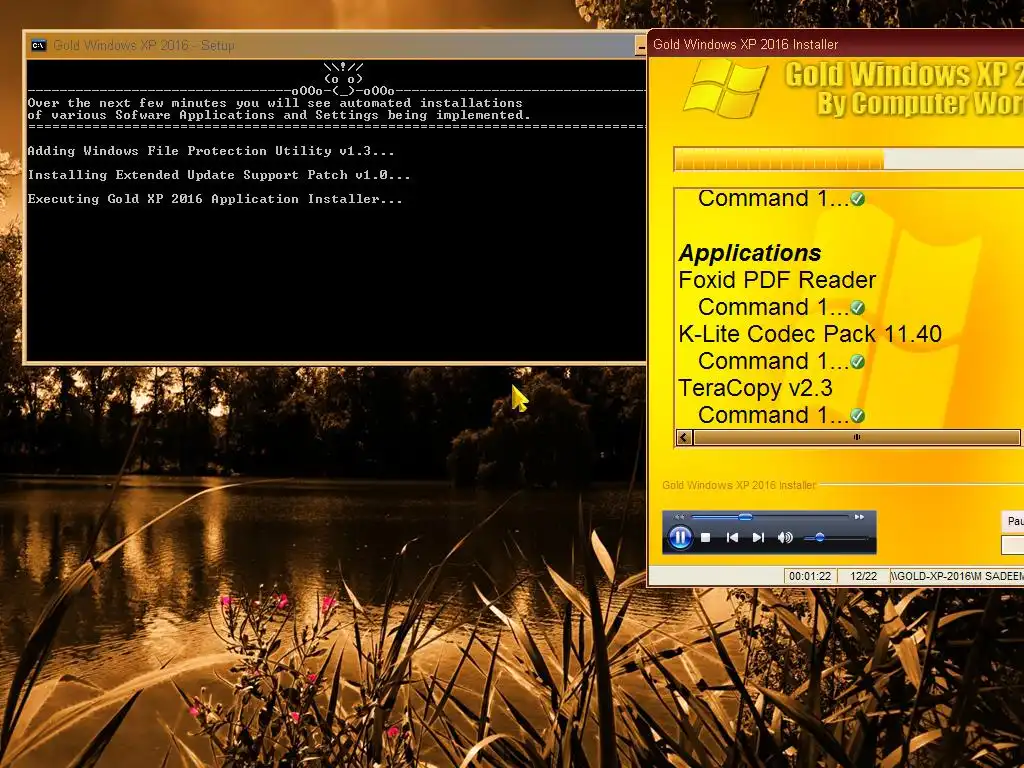This screenshot has width=1024, height=768.
Task: Skip to the previous track
Action: coord(732,537)
